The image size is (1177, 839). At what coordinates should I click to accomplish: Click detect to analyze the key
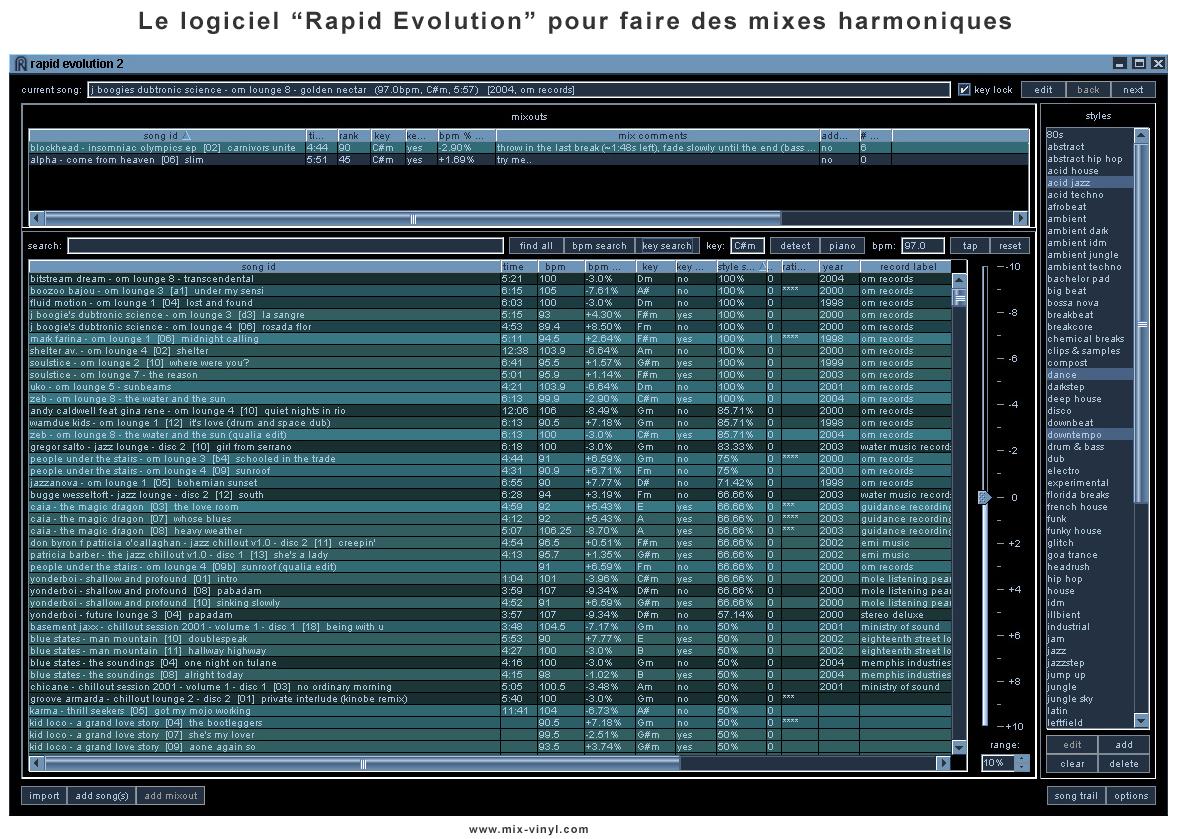tap(795, 245)
